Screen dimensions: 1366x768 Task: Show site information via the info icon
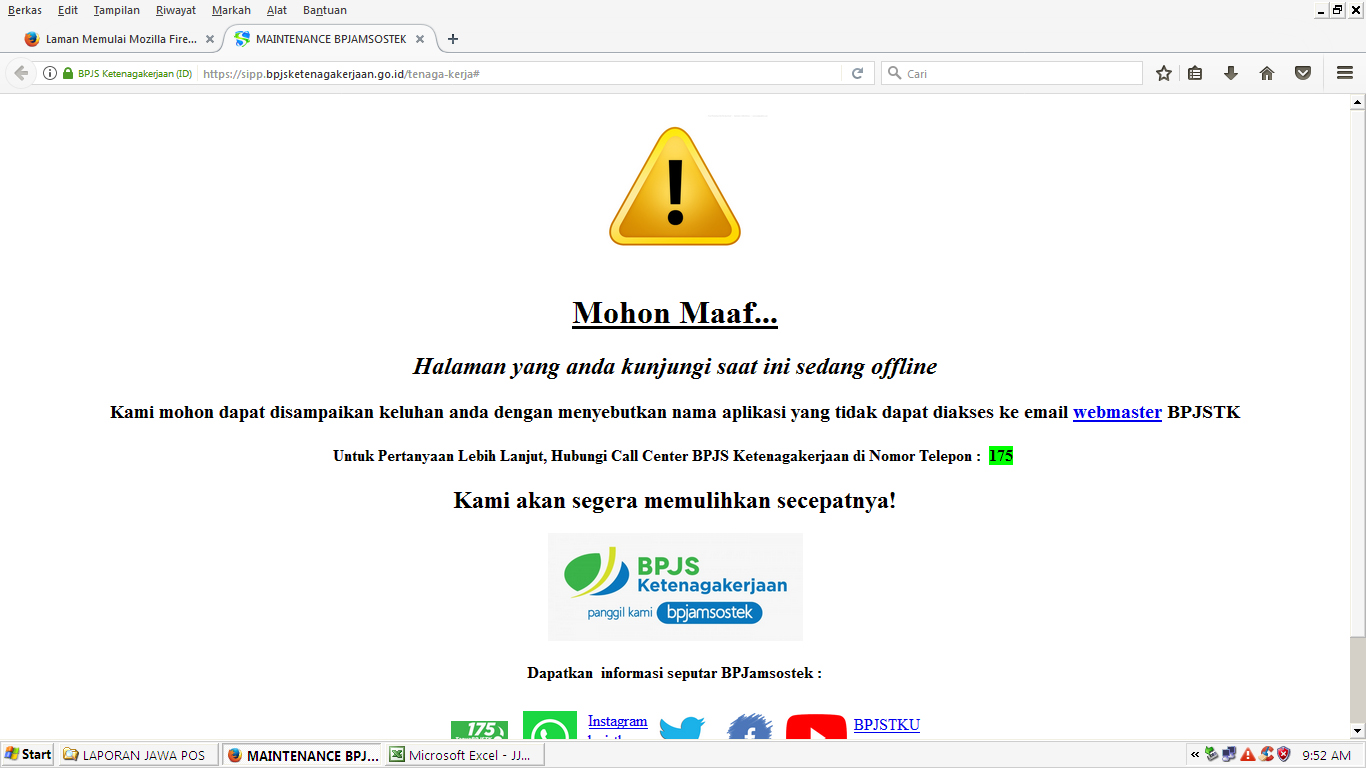tap(50, 73)
